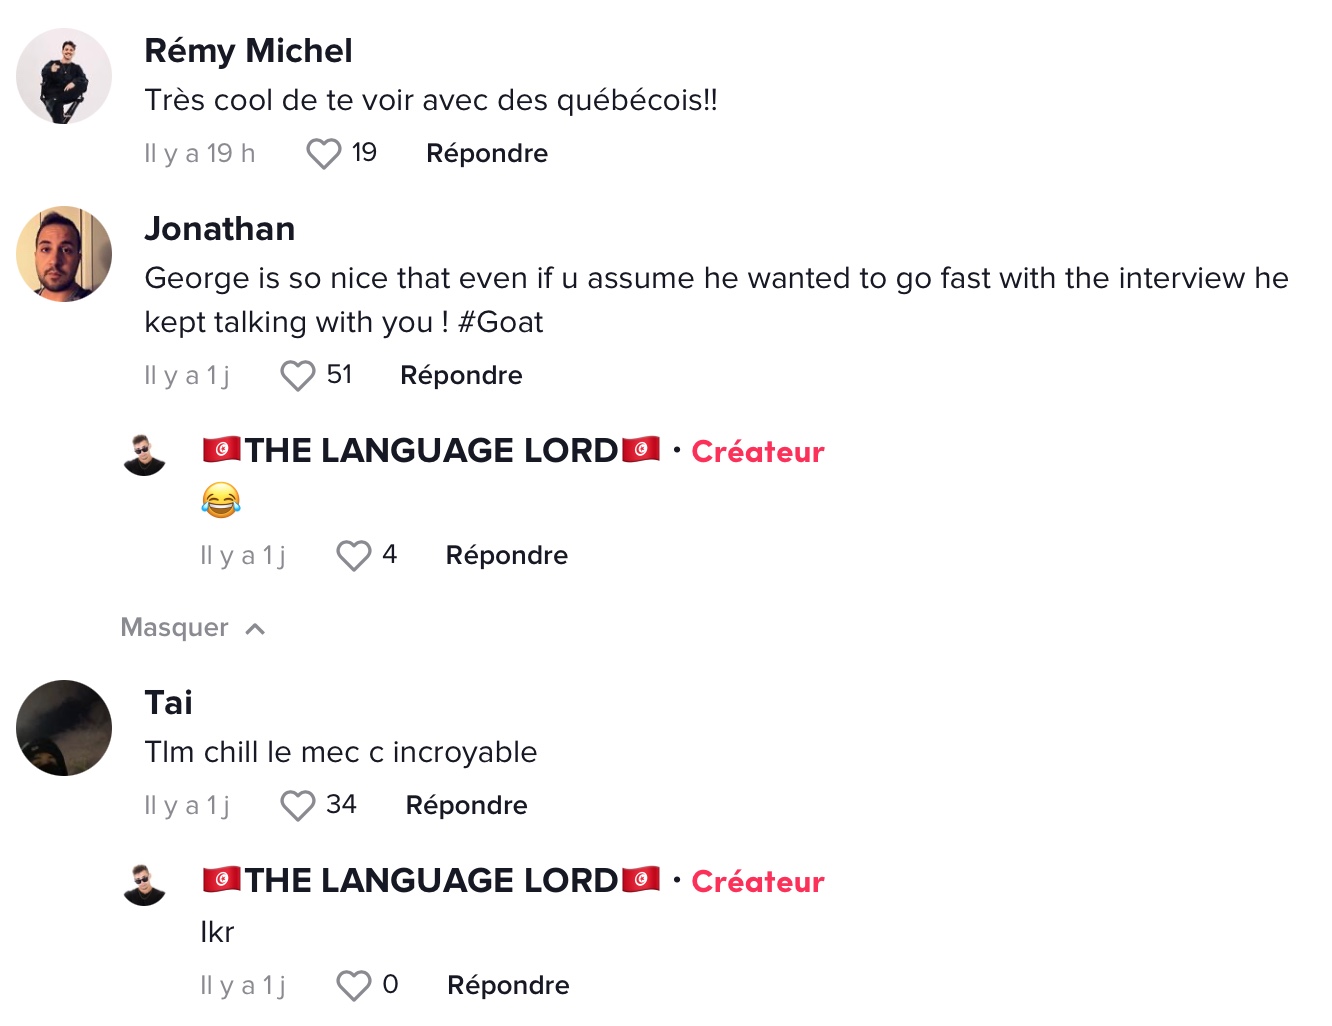
Task: Open creator avatar beside 'Ikr' reply
Action: point(144,884)
